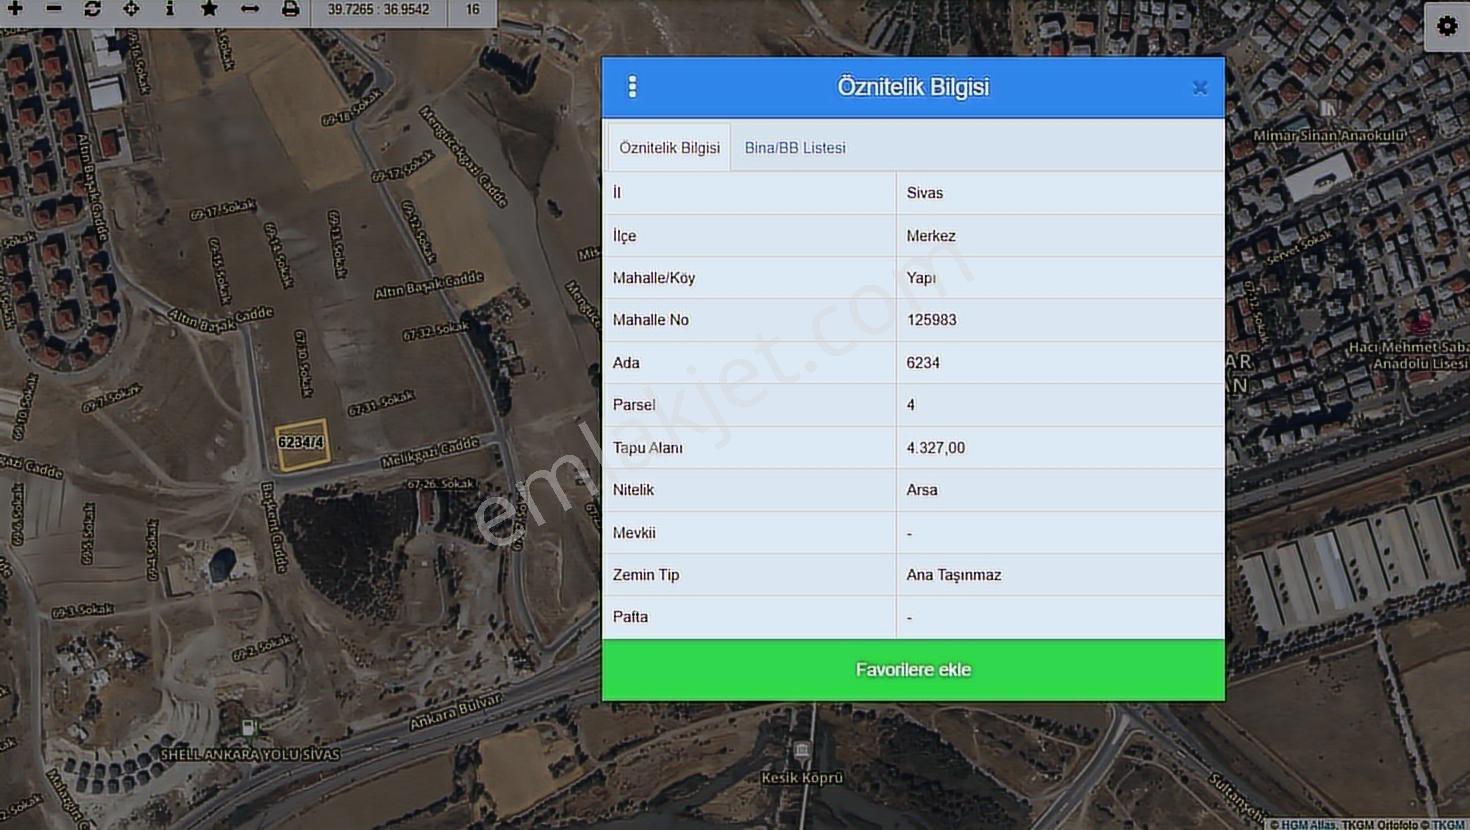Viewport: 1470px width, 830px height.
Task: Click the İl value Sivas
Action: 925,193
